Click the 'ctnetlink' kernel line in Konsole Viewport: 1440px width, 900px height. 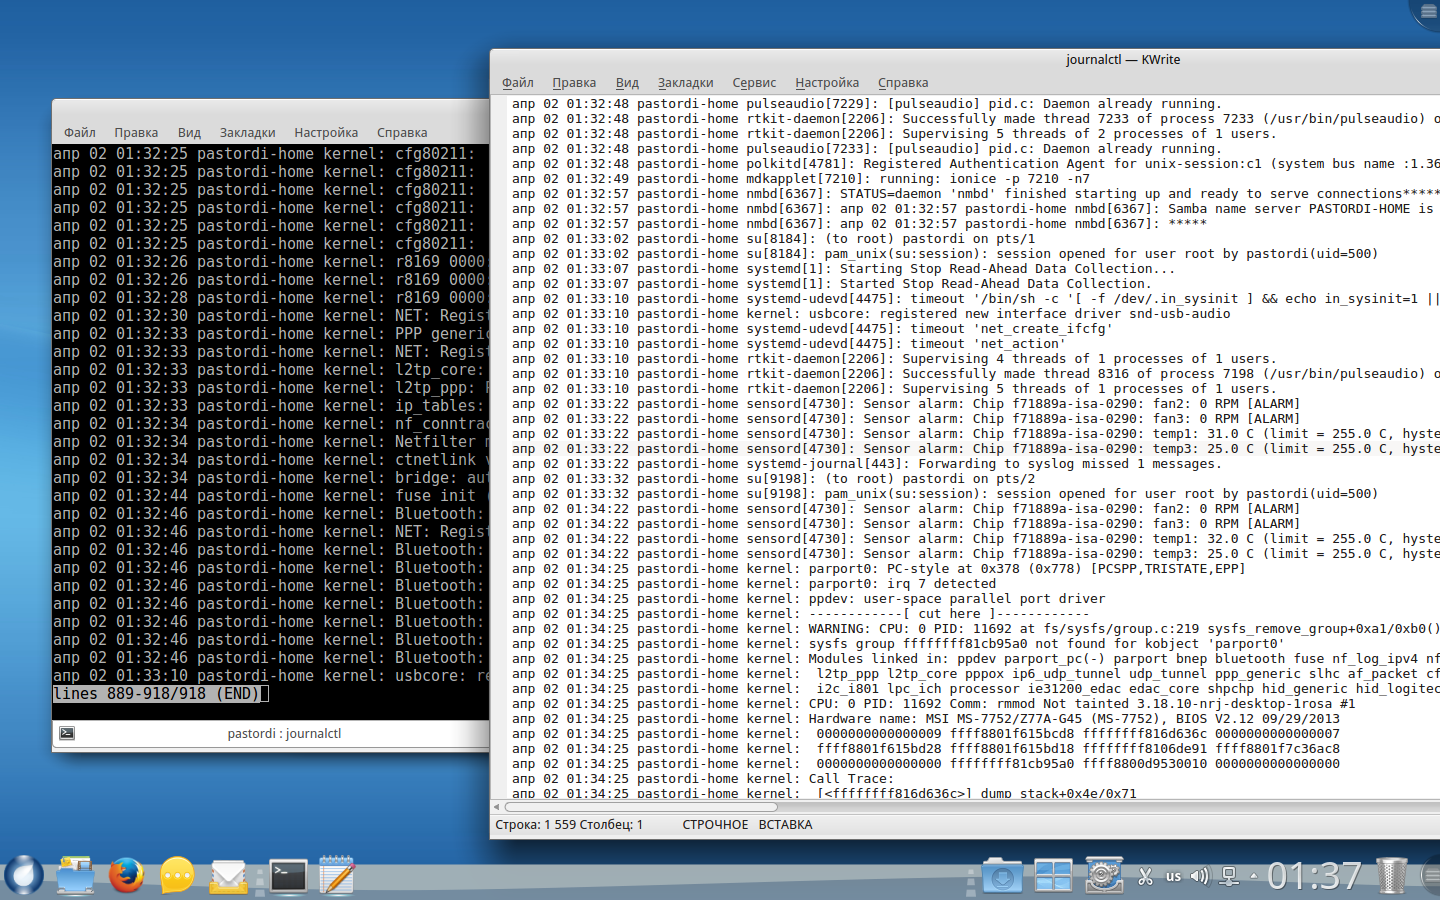[x=270, y=460]
